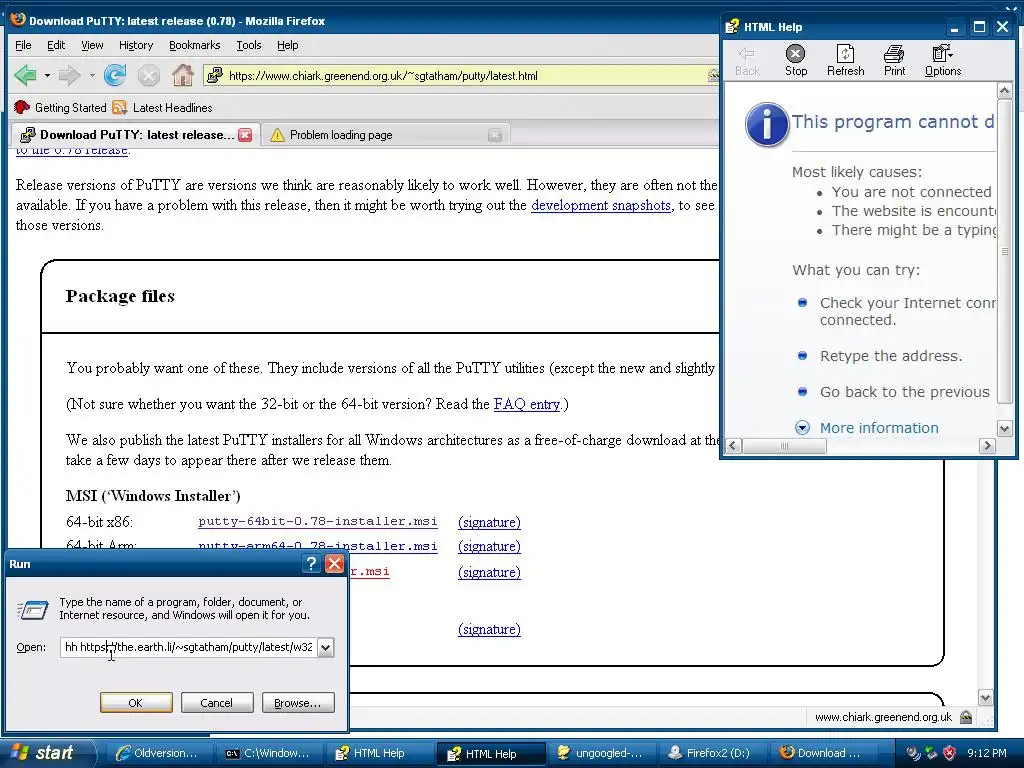Open Forward history dropdown arrow in Firefox
The image size is (1024, 768).
[x=92, y=76]
